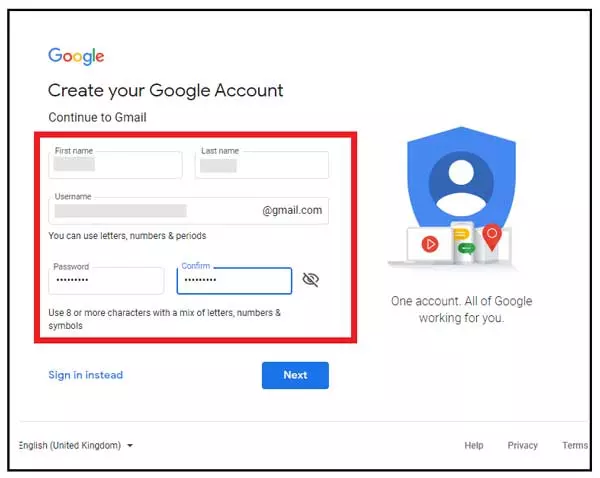Open the Help link in footer
The width and height of the screenshot is (600, 478).
click(x=474, y=445)
